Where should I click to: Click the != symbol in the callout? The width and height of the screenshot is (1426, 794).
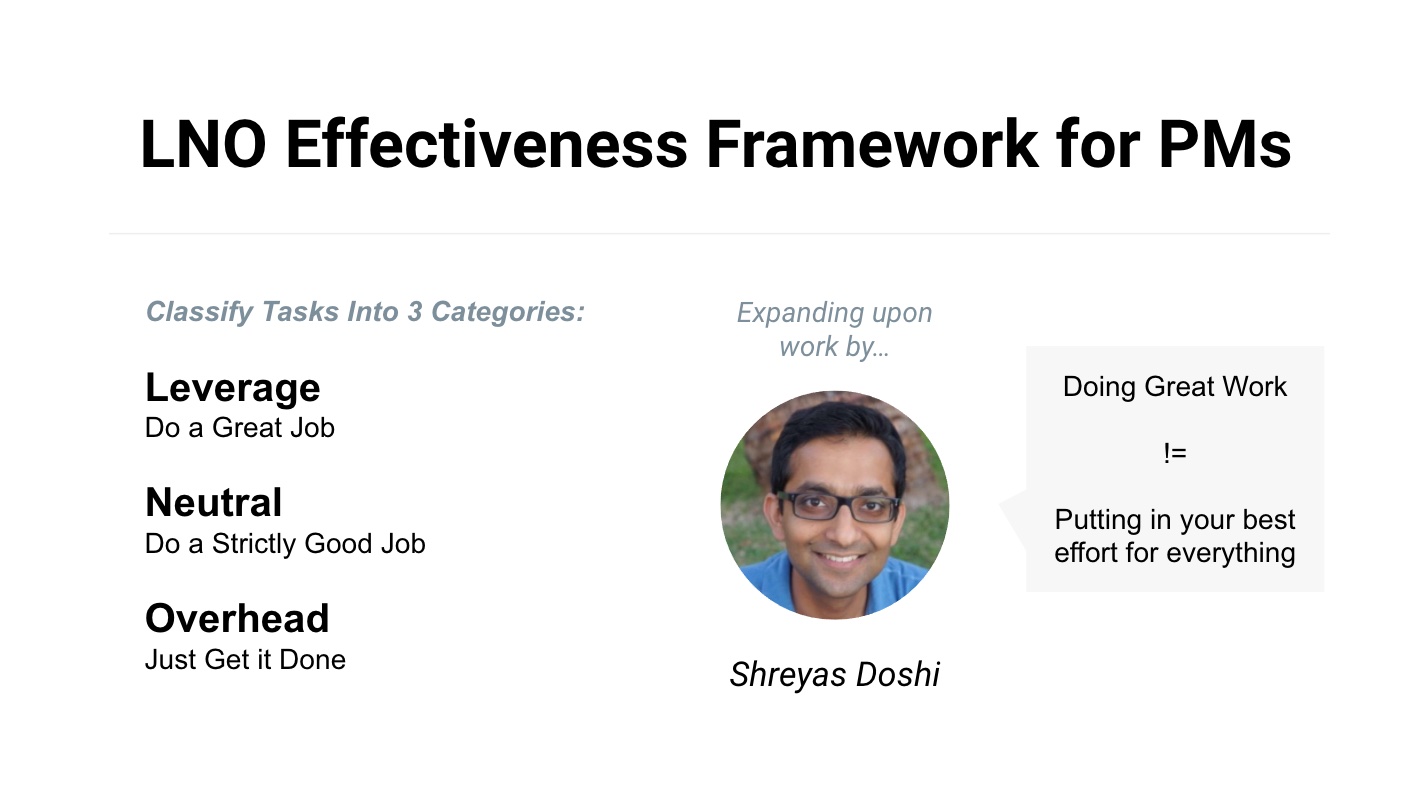click(x=1175, y=453)
